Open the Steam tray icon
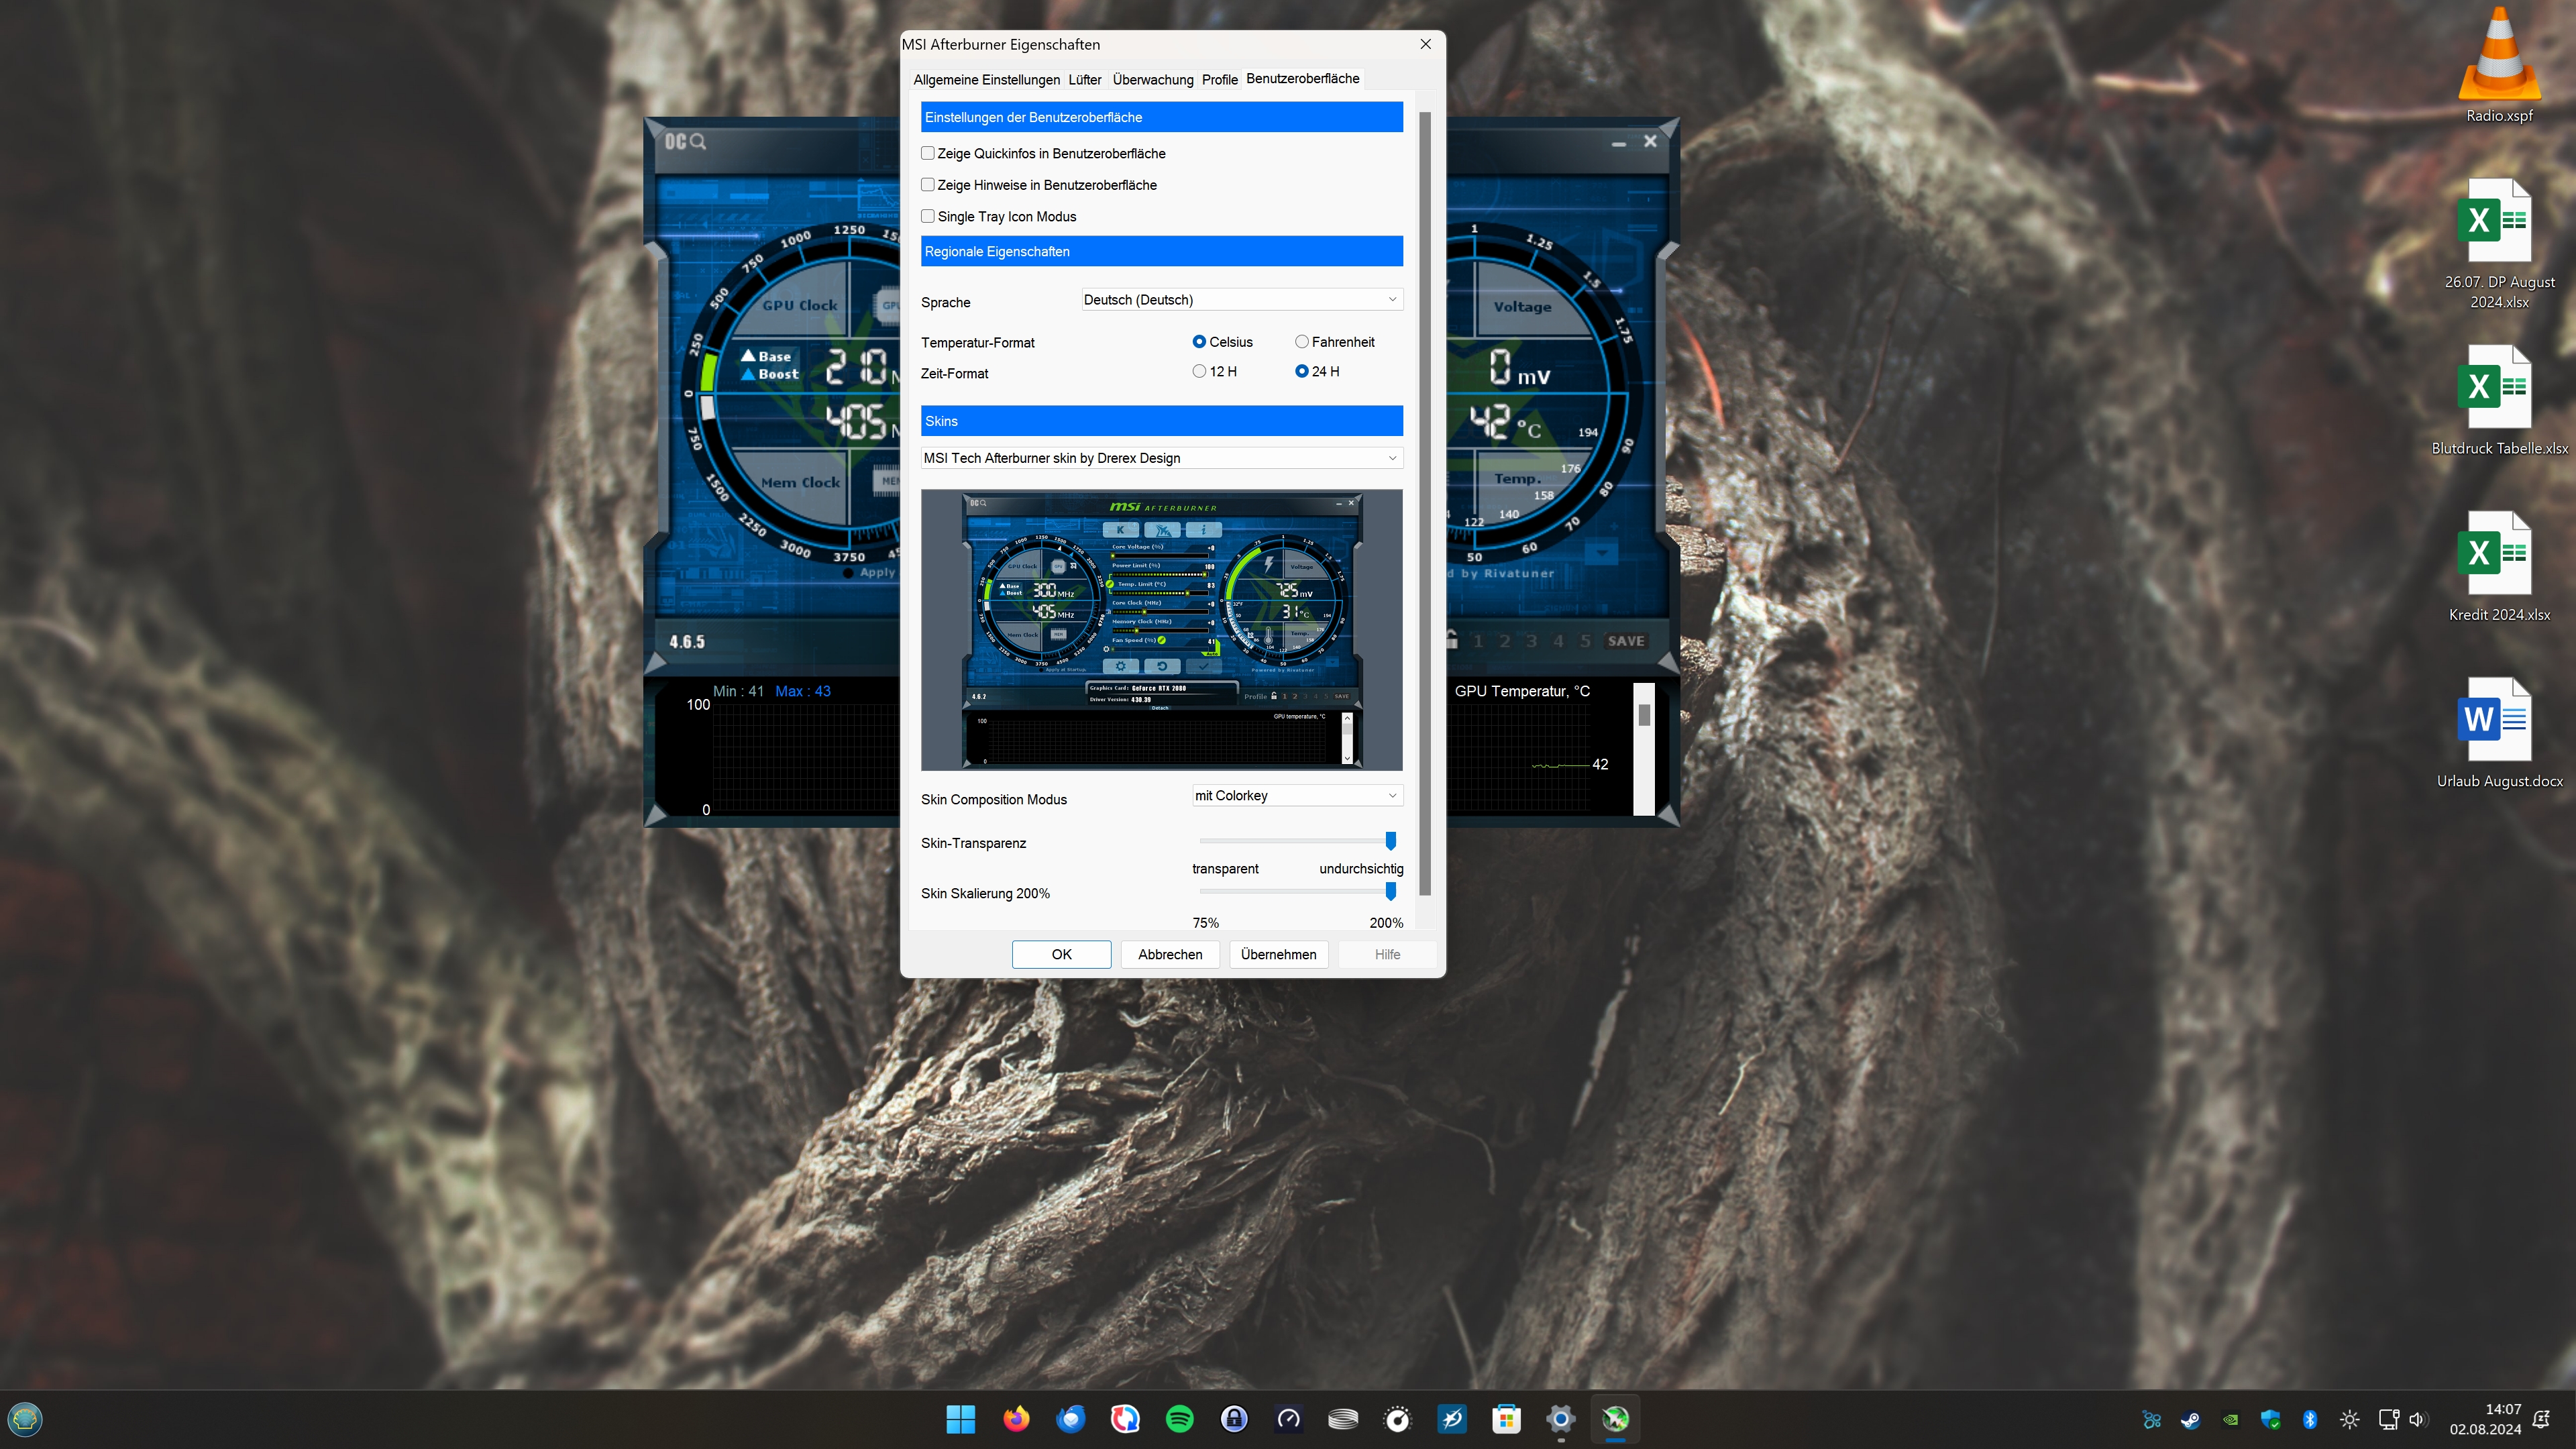Viewport: 2576px width, 1449px height. pos(2190,1419)
